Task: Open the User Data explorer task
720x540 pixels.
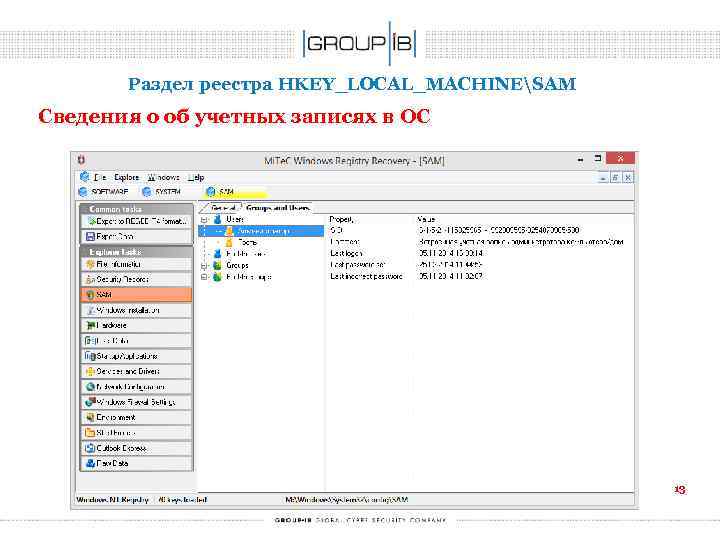Action: coord(136,341)
